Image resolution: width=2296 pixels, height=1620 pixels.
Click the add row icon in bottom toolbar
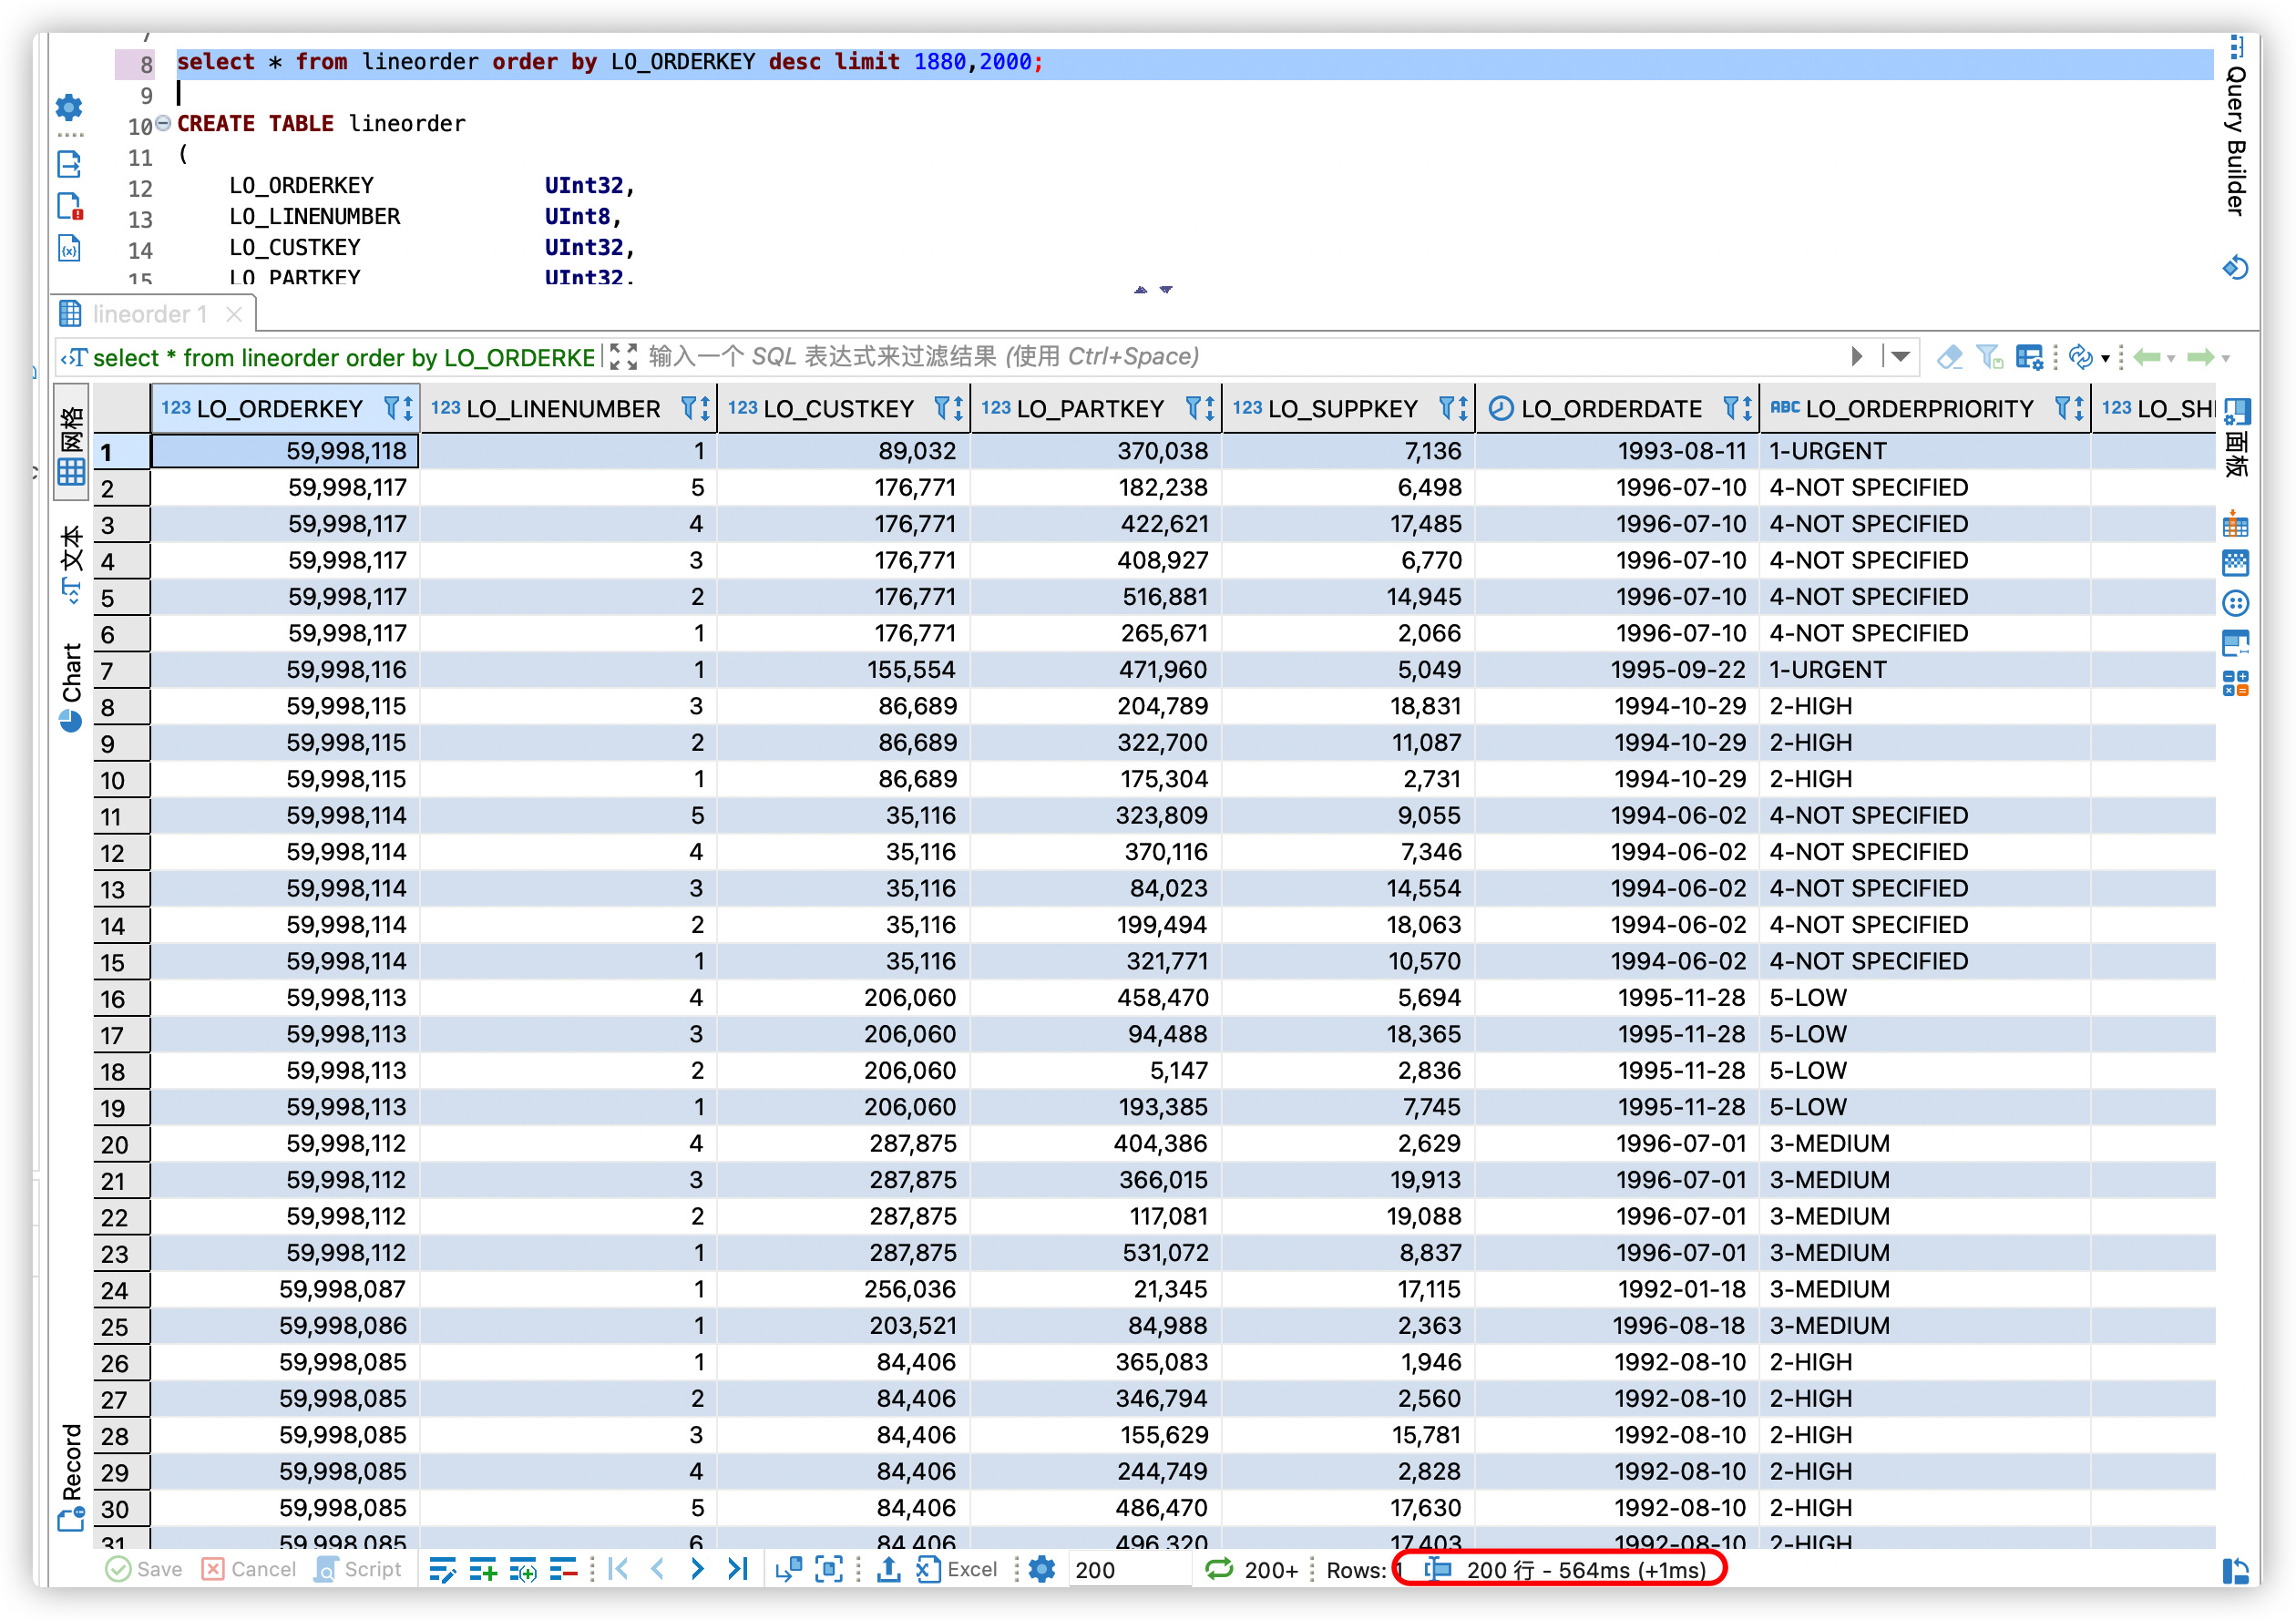[x=483, y=1569]
